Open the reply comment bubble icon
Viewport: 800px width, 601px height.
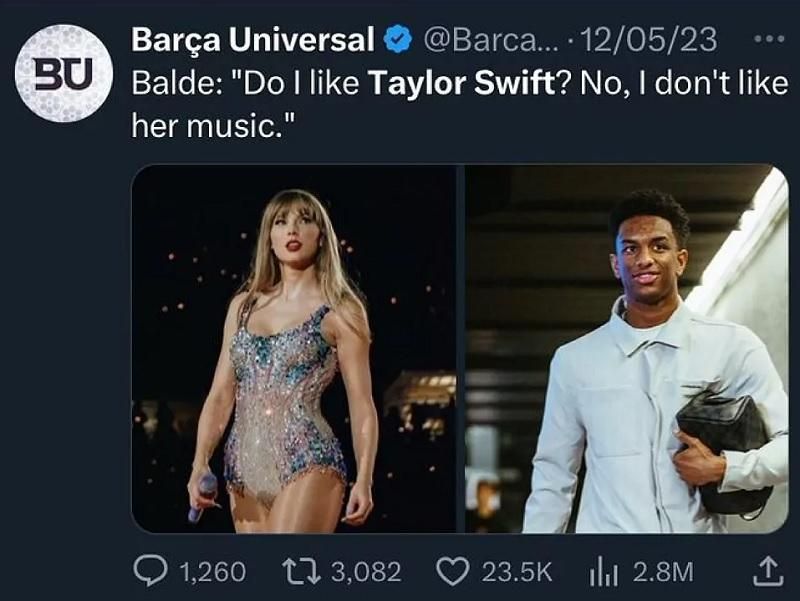tap(151, 571)
